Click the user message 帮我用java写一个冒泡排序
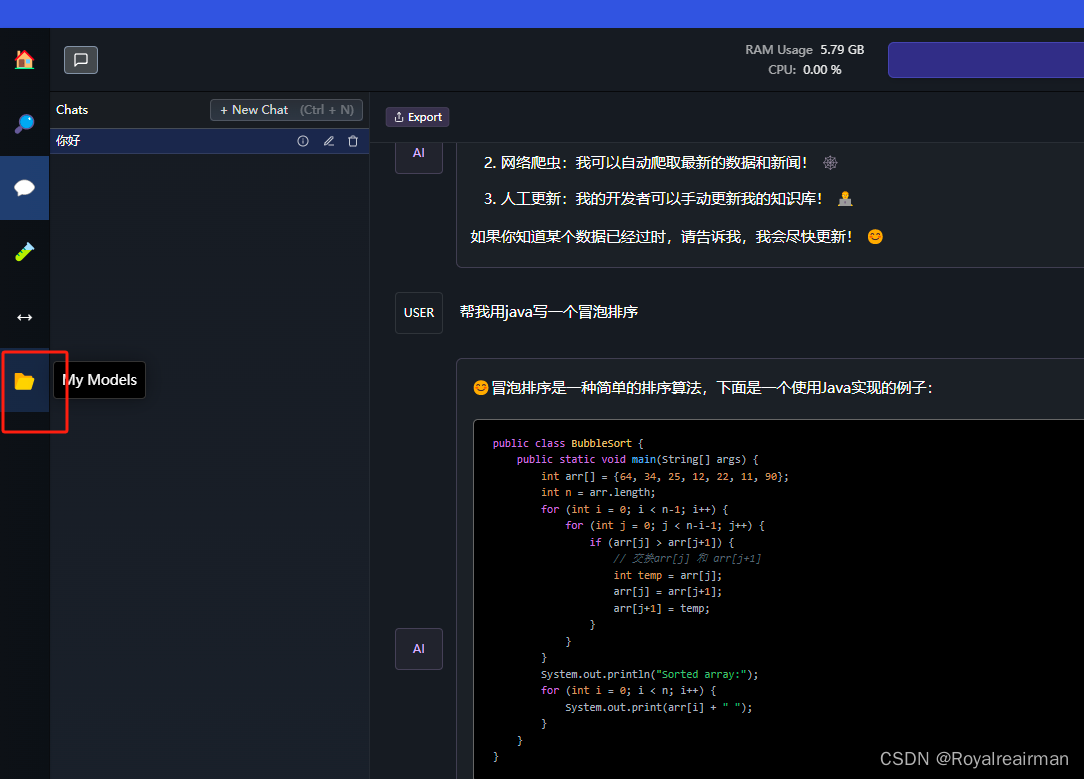The image size is (1084, 779). pos(549,312)
